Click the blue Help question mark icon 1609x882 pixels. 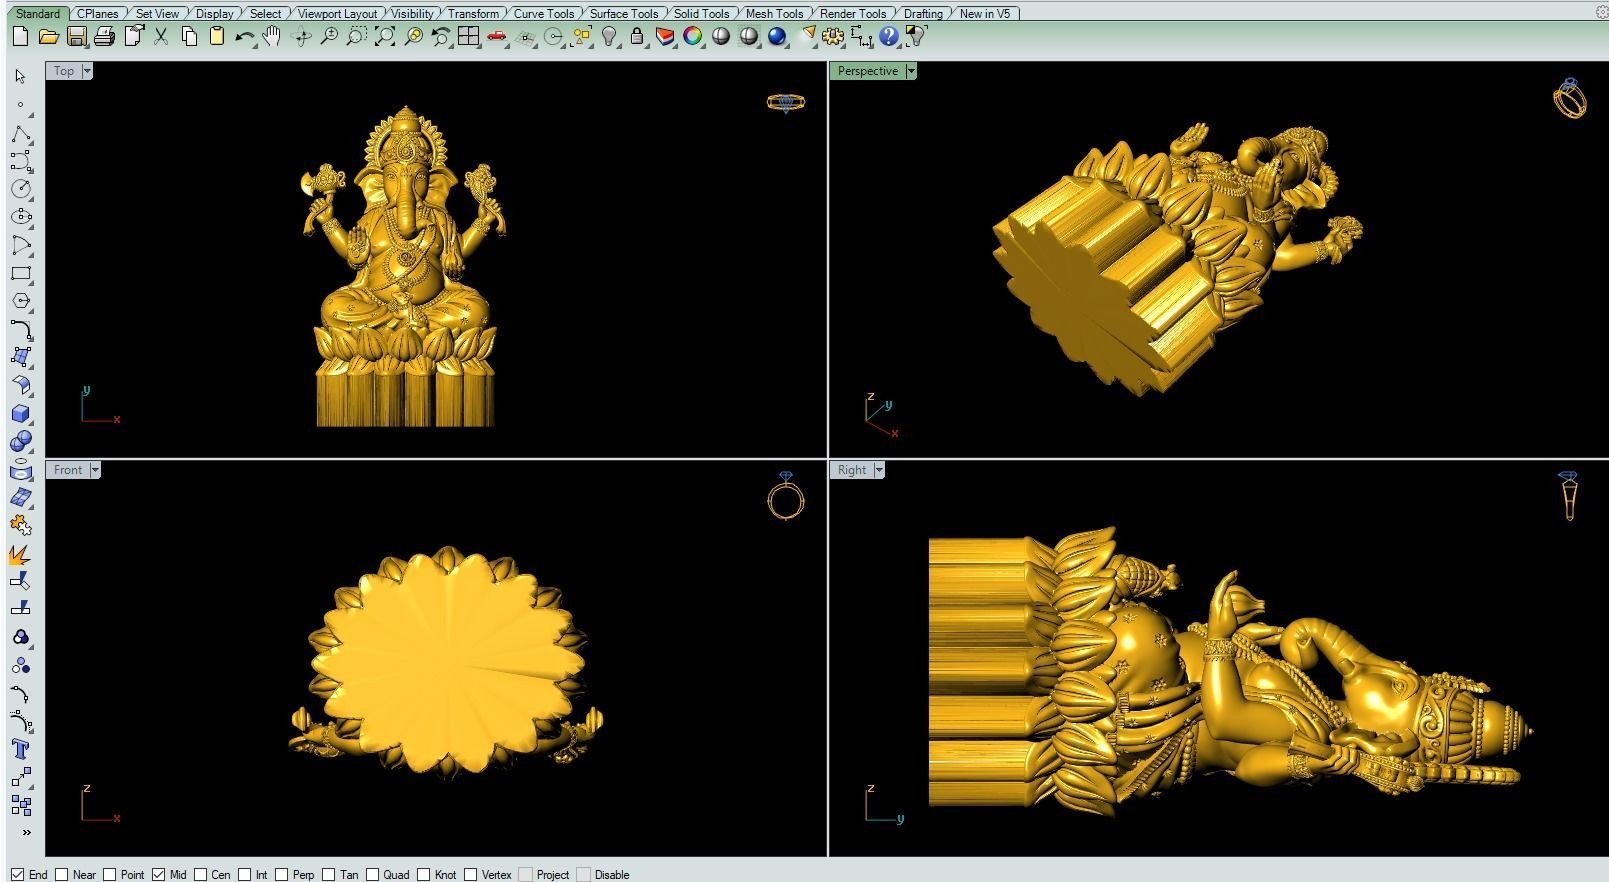(x=888, y=36)
